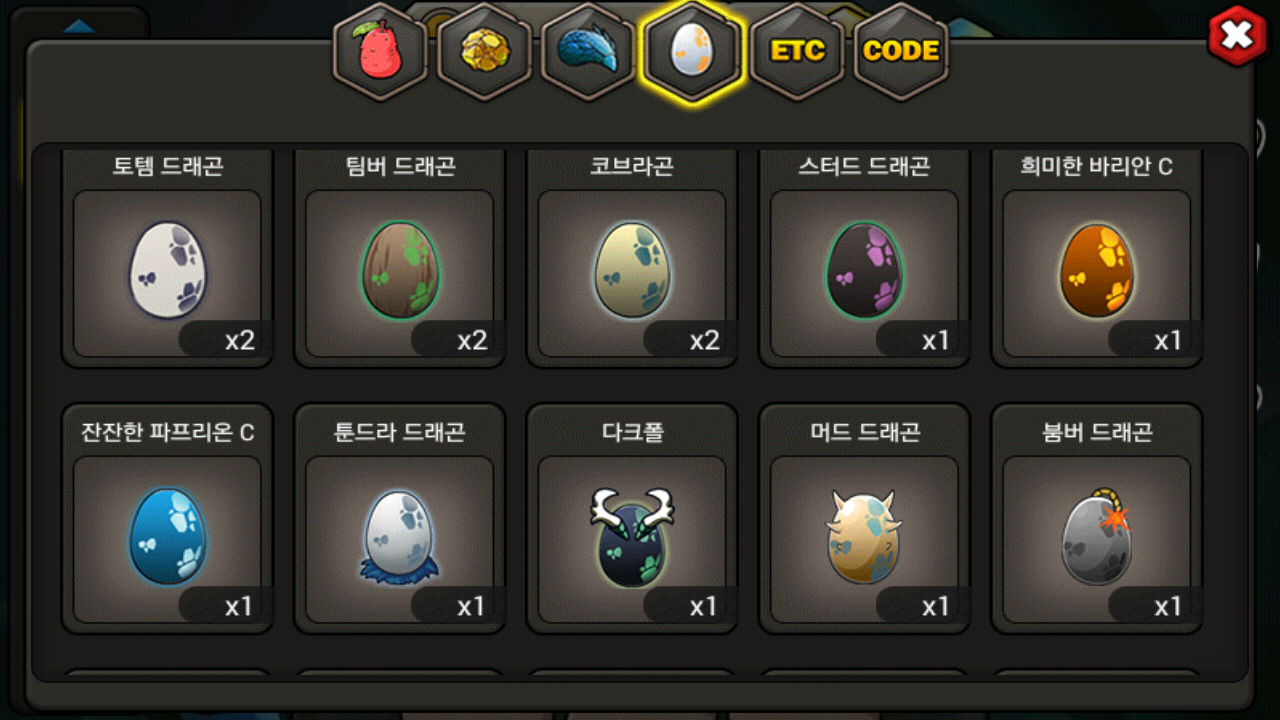Pick the brown 팀버 드래곤 egg
Screen dimensions: 1280x720
(400, 271)
